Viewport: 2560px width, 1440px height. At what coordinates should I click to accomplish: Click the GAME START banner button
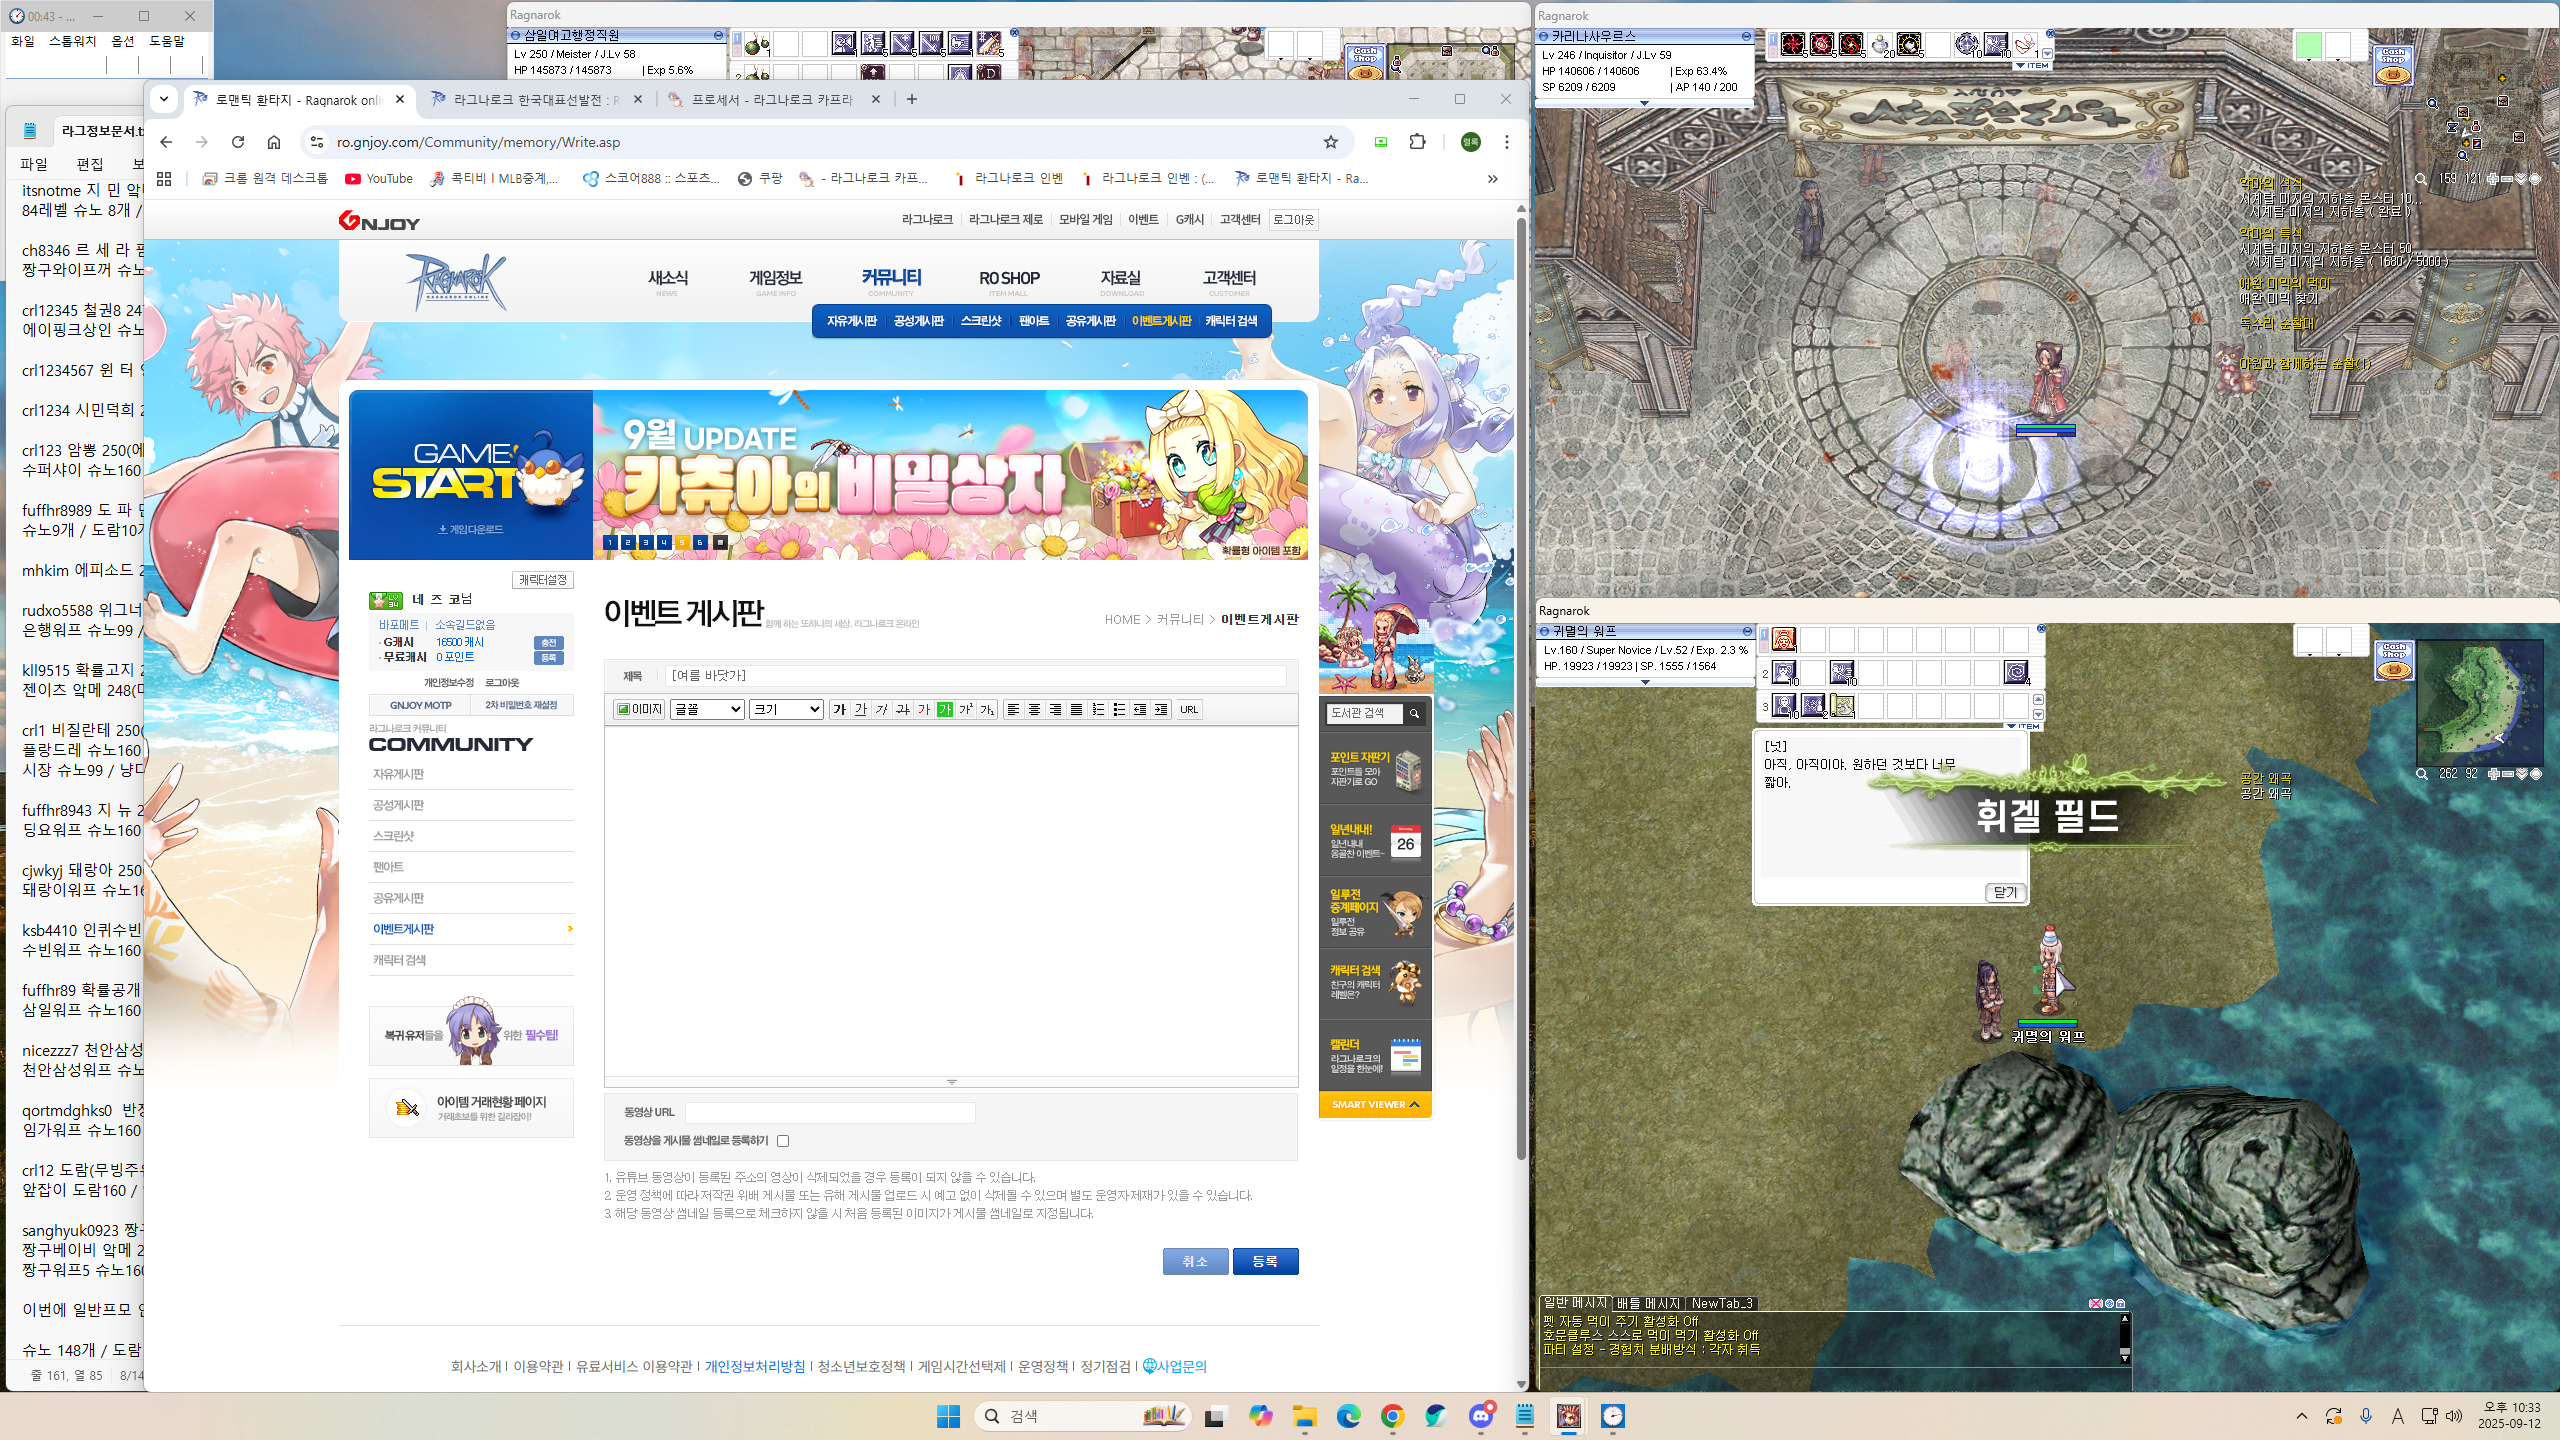(x=470, y=475)
